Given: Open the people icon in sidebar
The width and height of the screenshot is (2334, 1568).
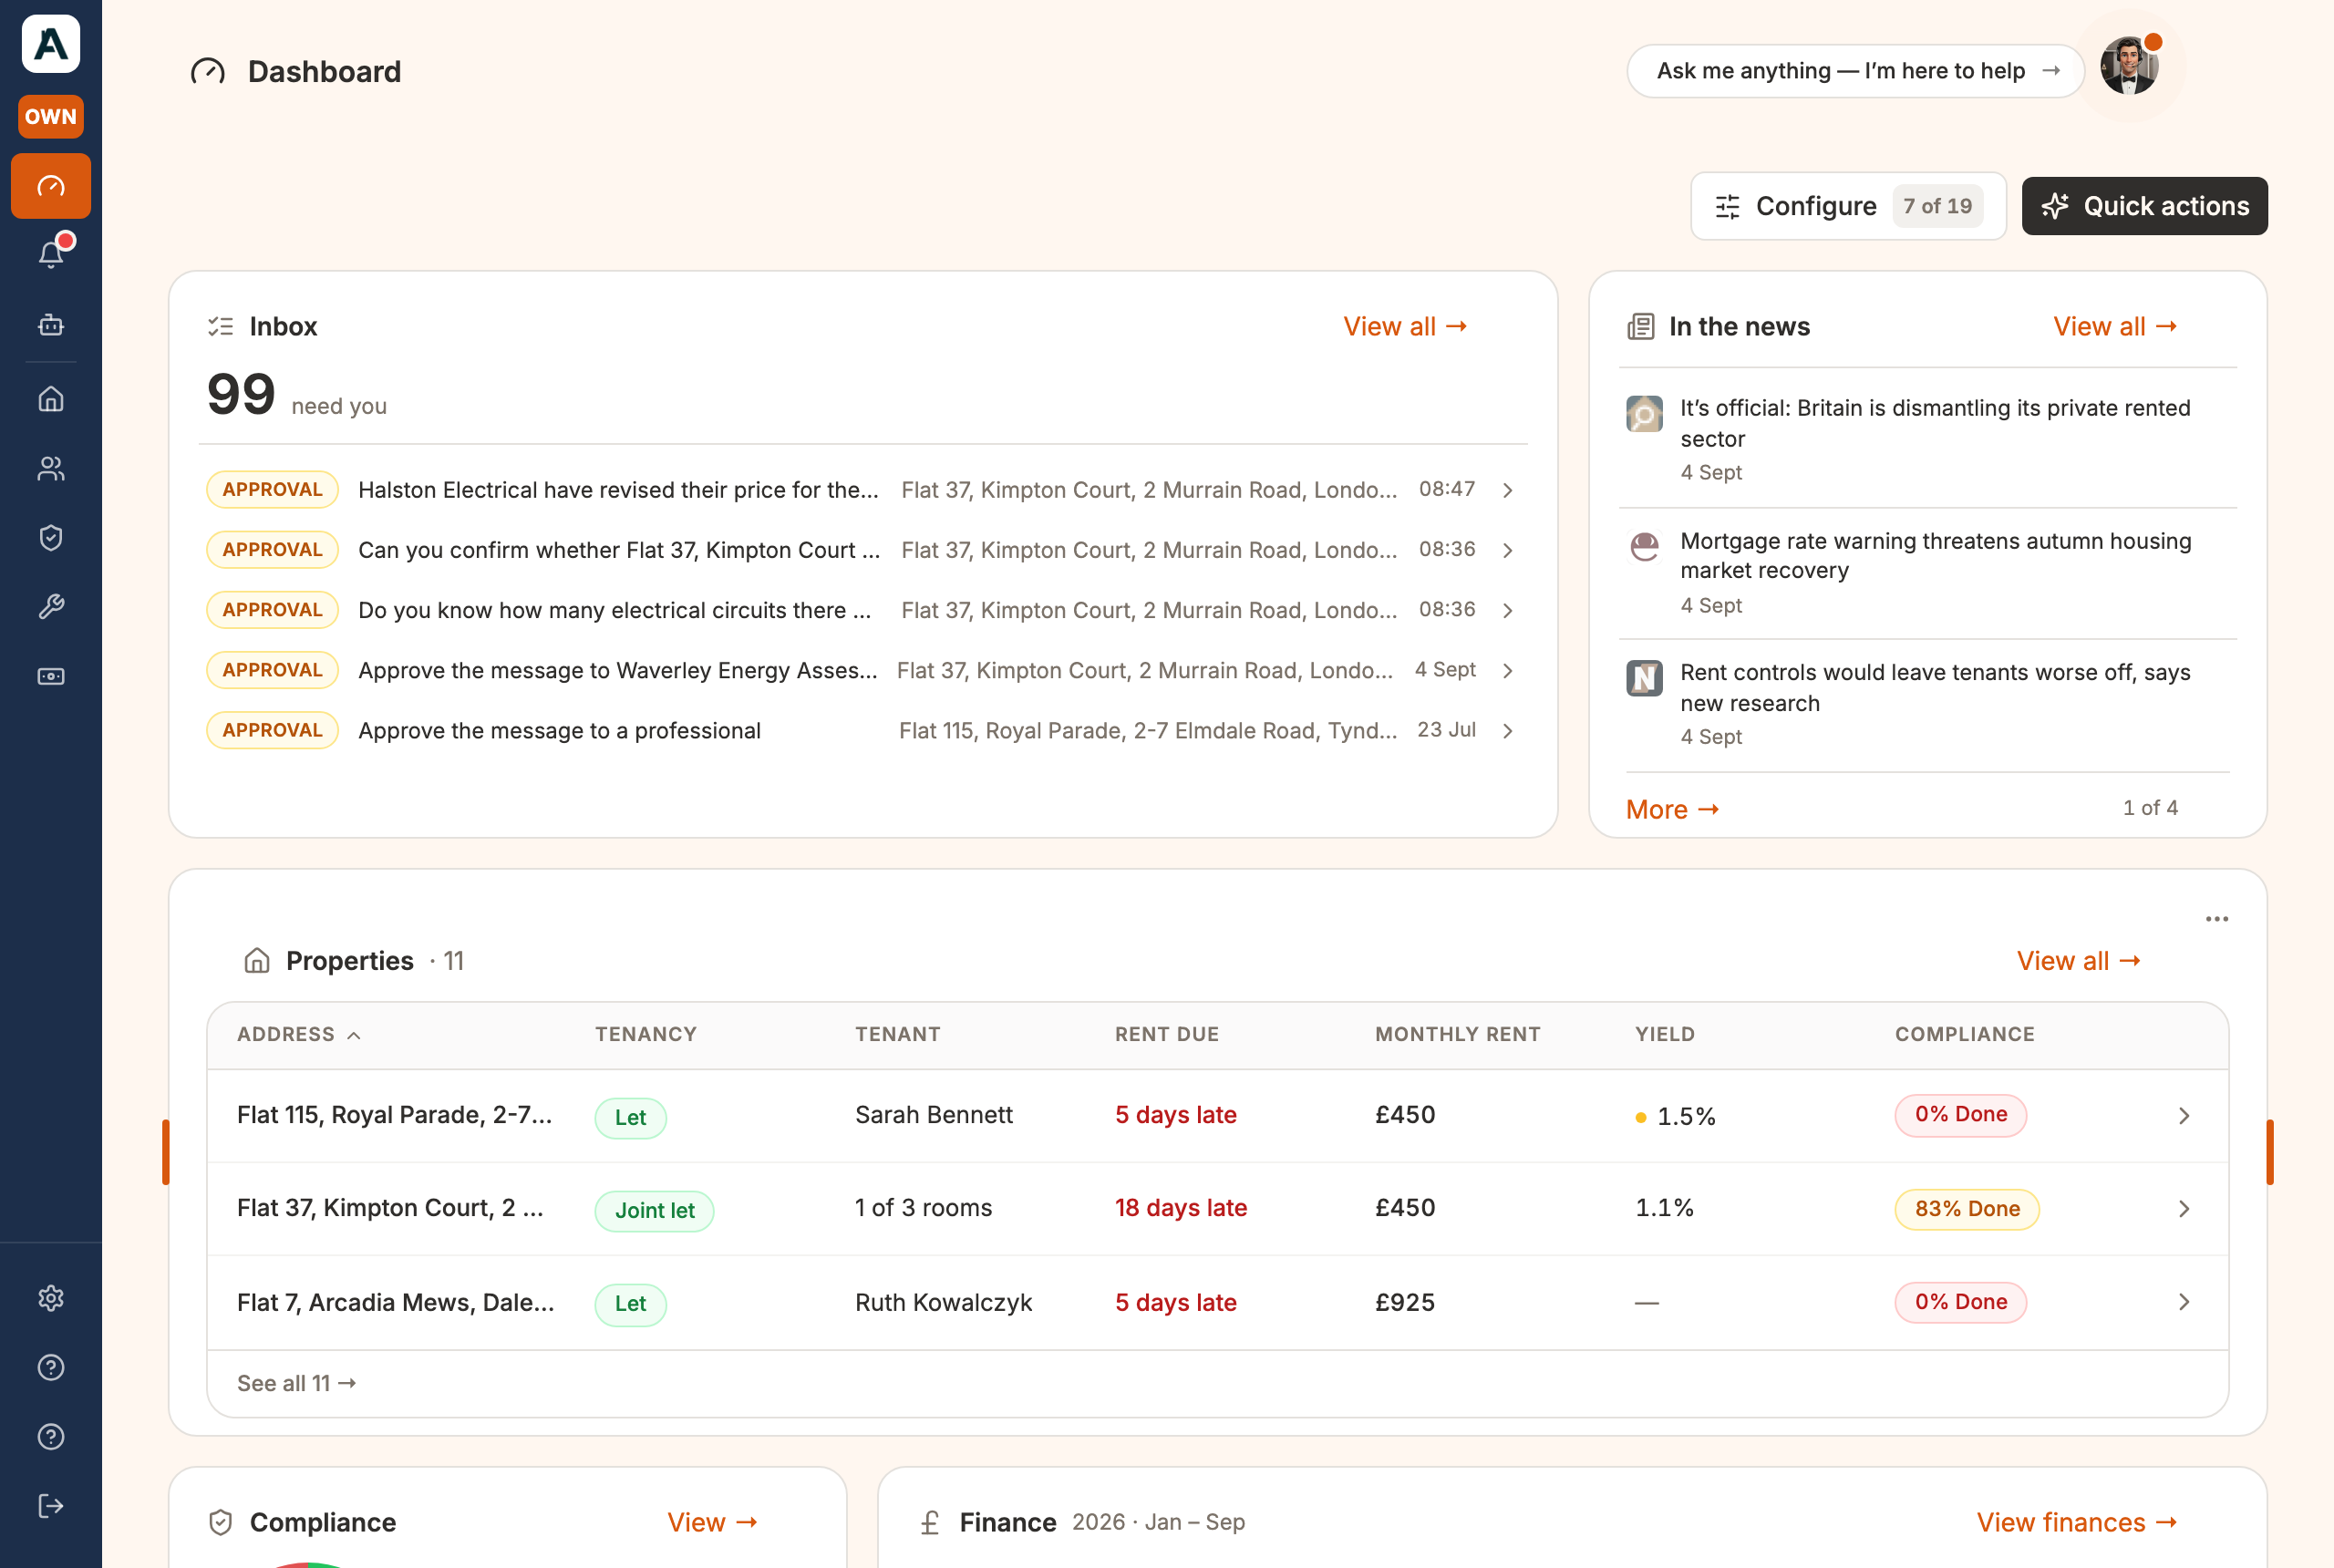Looking at the screenshot, I should tap(51, 468).
